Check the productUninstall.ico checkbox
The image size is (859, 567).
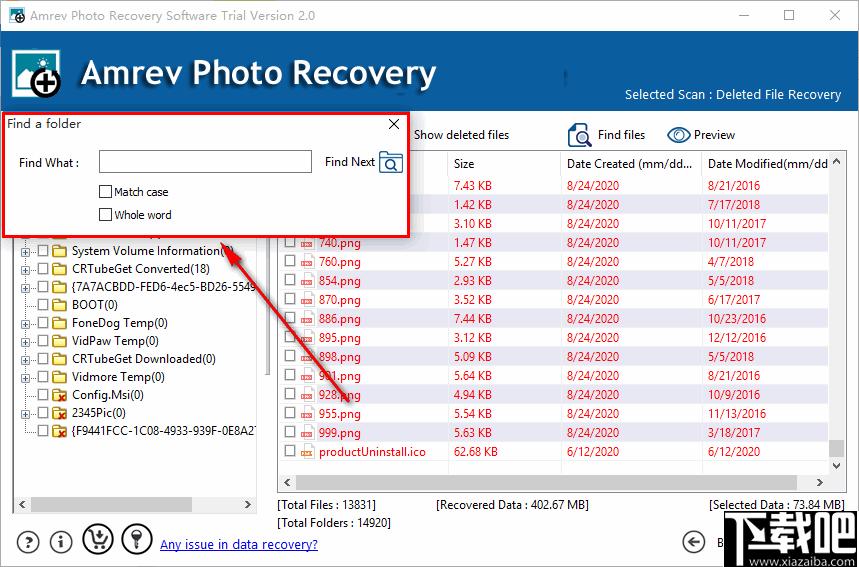click(290, 451)
